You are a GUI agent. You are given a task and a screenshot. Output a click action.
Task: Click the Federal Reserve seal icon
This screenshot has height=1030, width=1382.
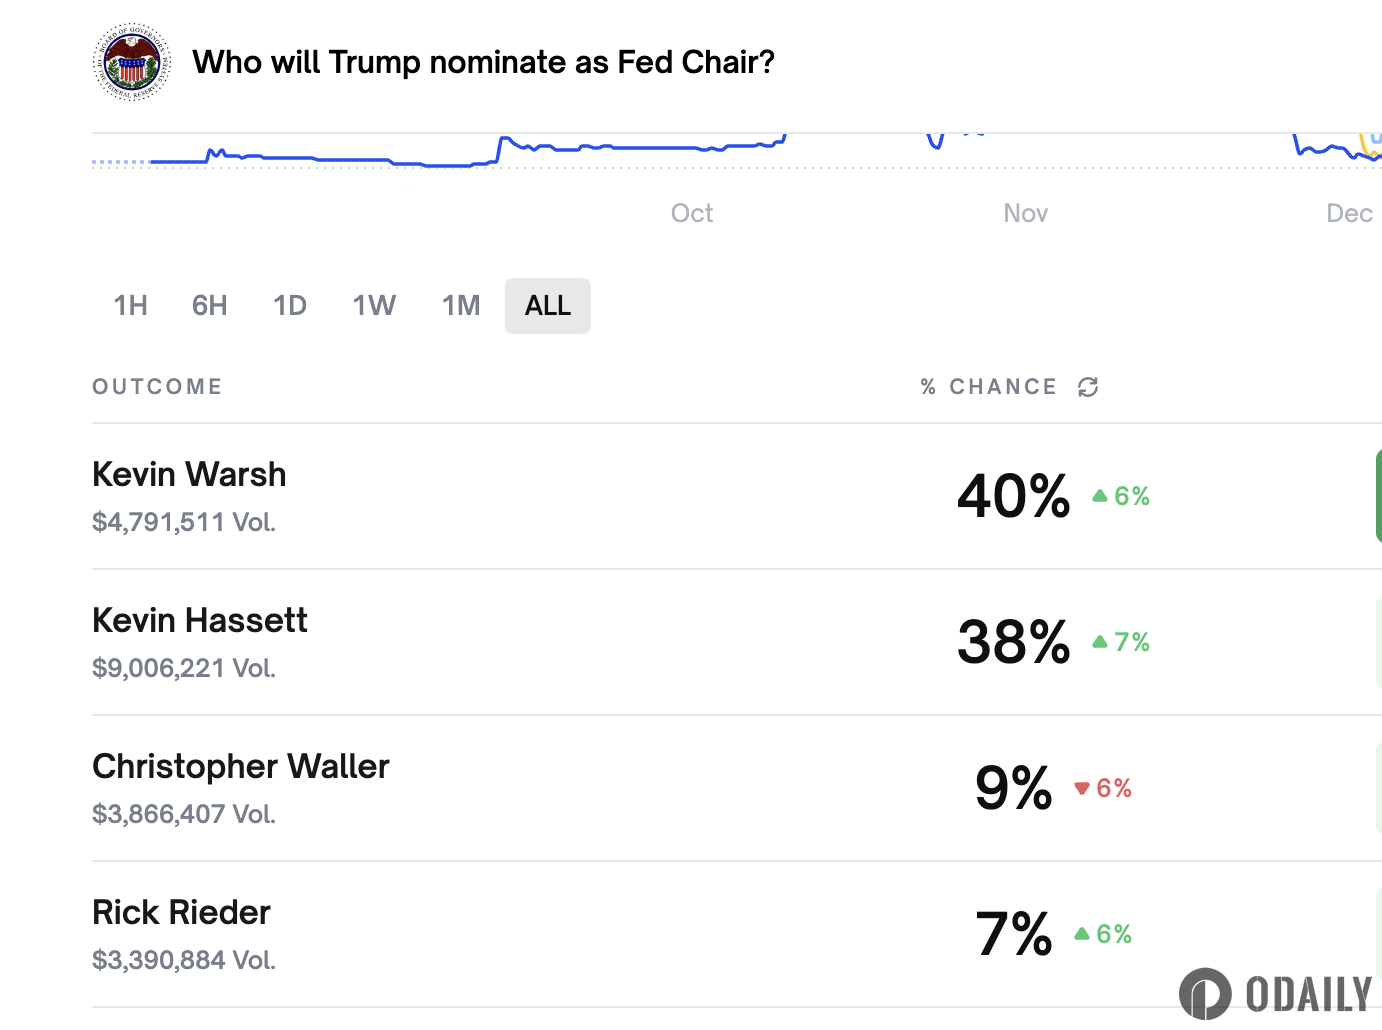coord(132,62)
